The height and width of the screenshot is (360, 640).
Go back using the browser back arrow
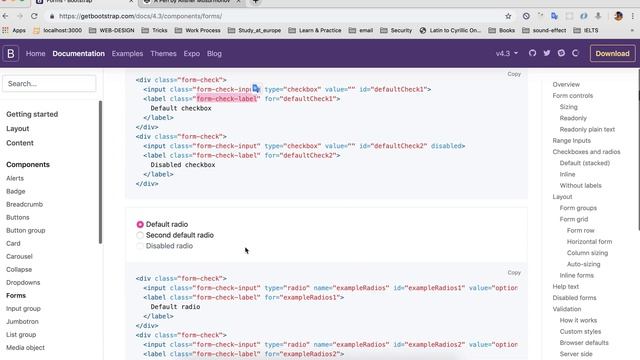[5, 16]
